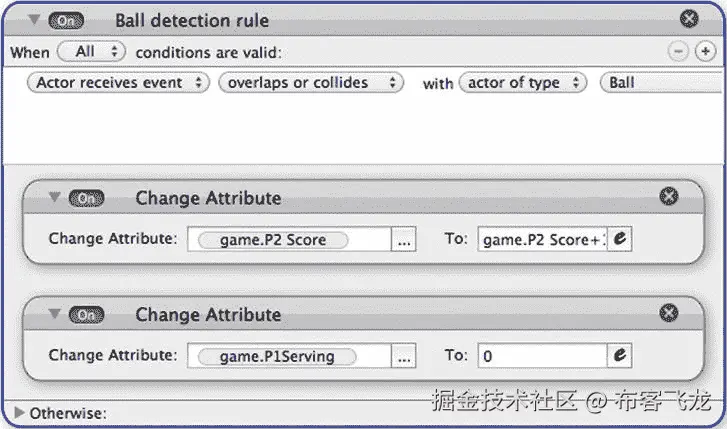Click the To field containing 0
727x429 pixels.
point(542,356)
